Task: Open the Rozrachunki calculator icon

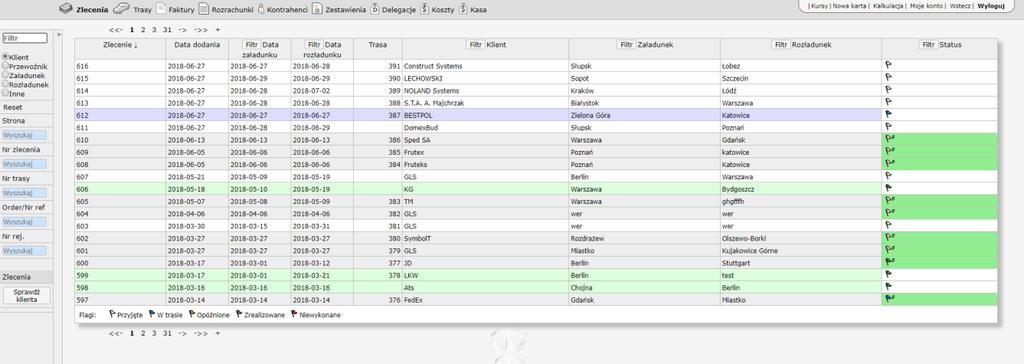Action: tap(204, 9)
